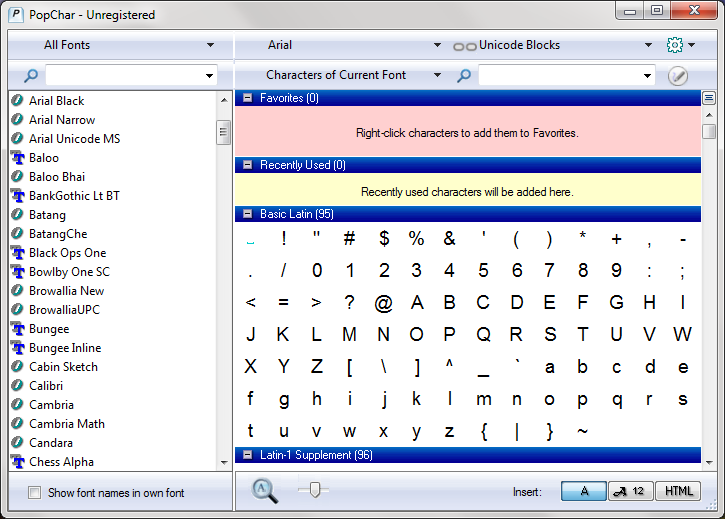The height and width of the screenshot is (519, 725).
Task: Select the BatangChe font
Action: click(58, 234)
